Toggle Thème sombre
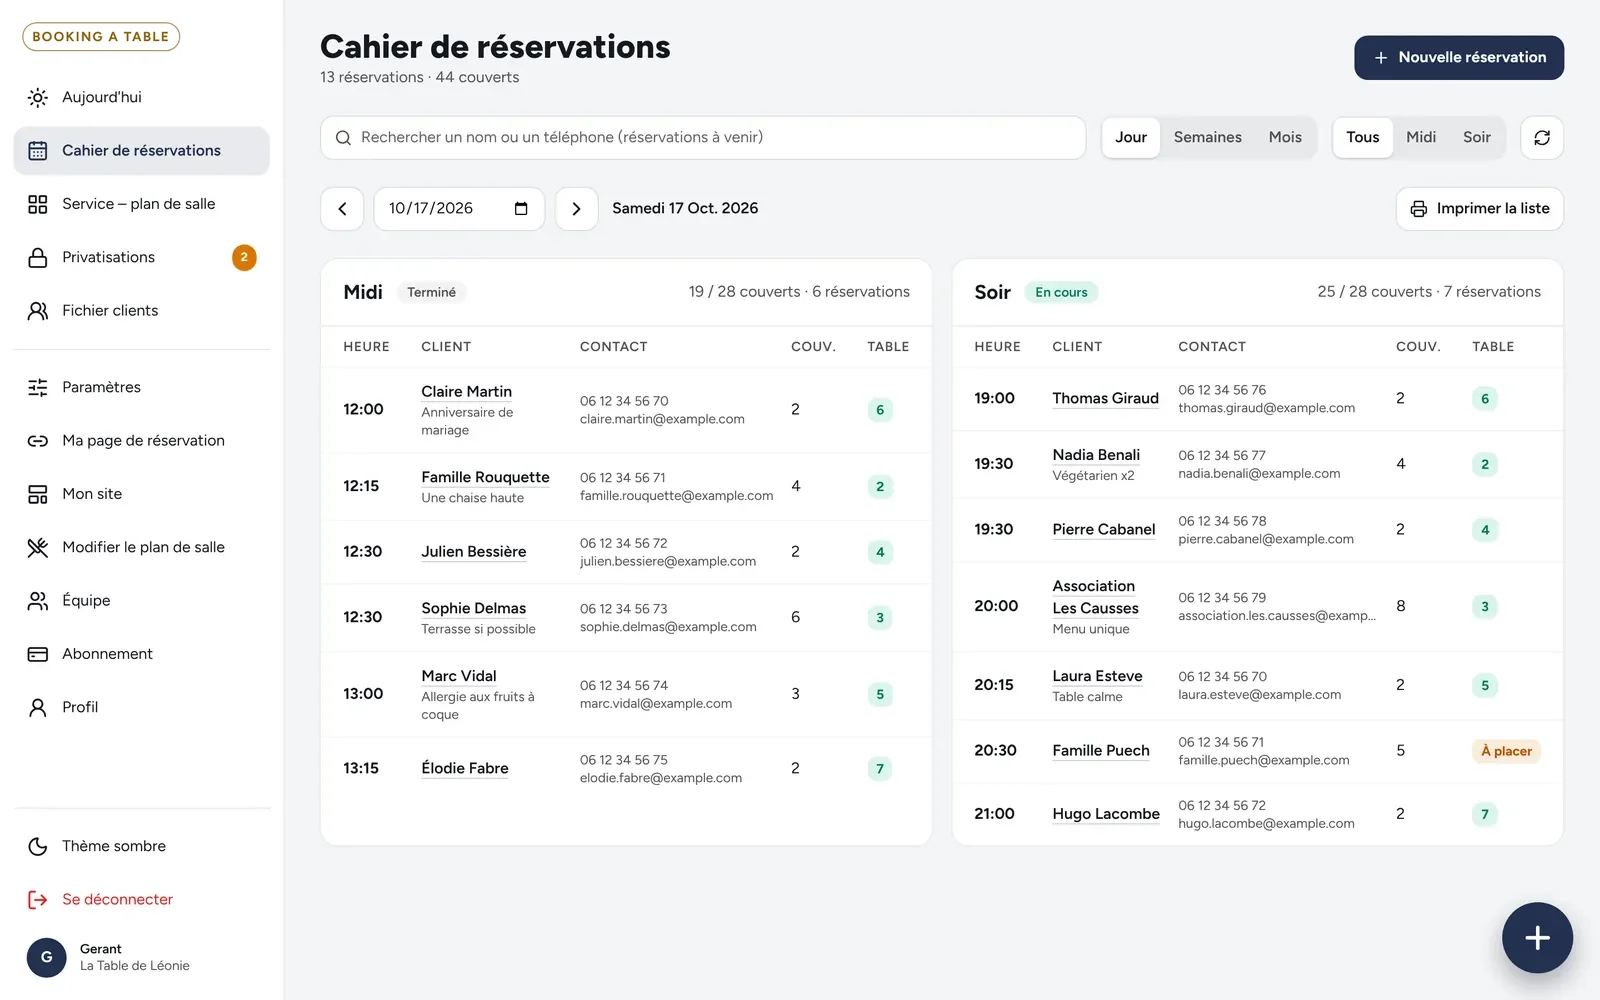 coord(142,846)
